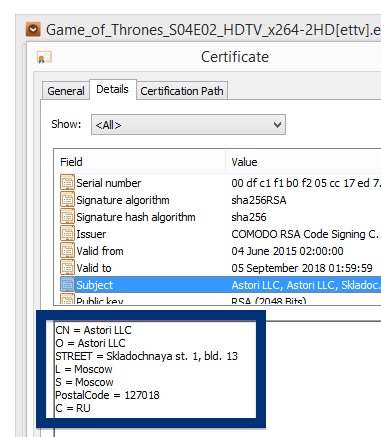Click the Valid from field icon

67,251
